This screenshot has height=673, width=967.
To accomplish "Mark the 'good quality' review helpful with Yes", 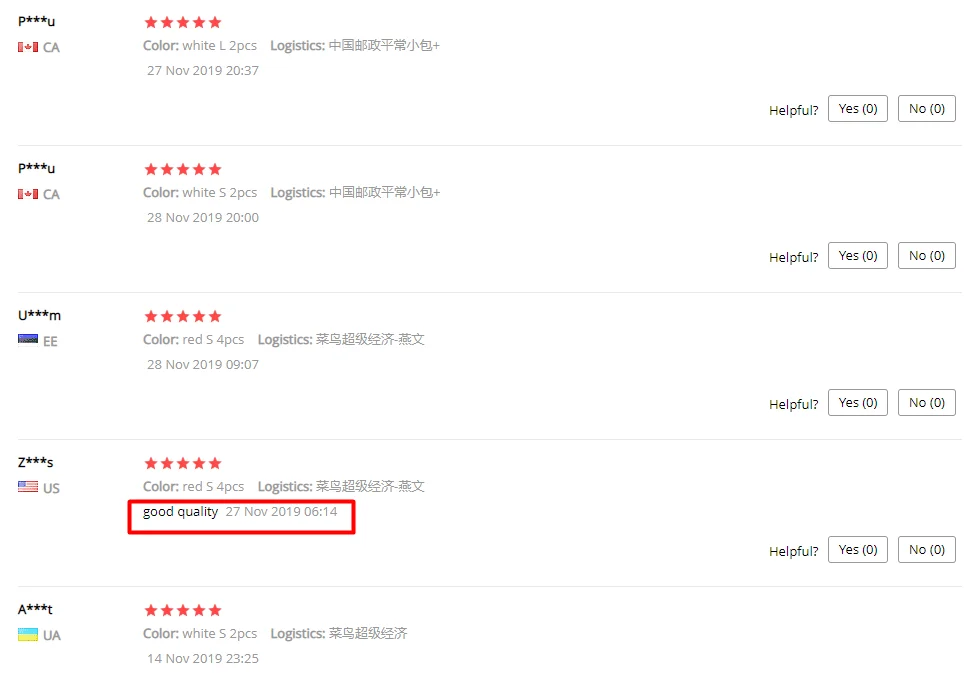I will (x=858, y=549).
